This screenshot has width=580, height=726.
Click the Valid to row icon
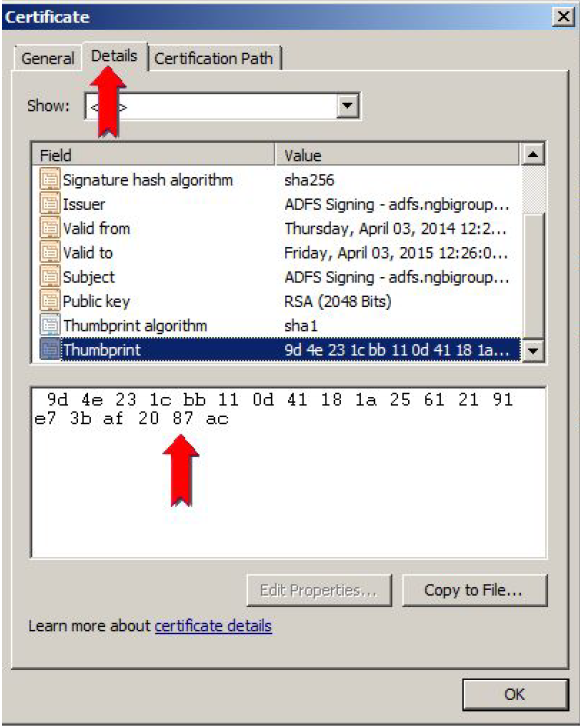point(50,252)
